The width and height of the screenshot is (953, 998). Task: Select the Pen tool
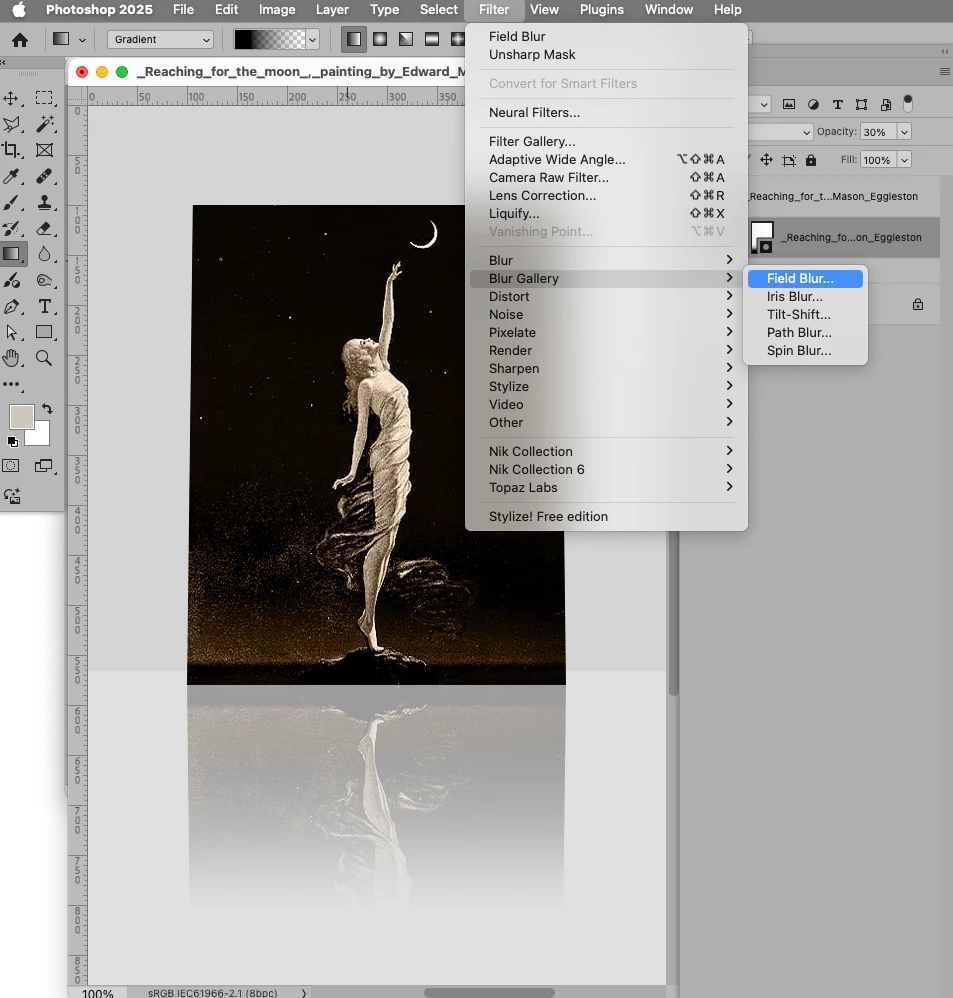click(x=11, y=306)
